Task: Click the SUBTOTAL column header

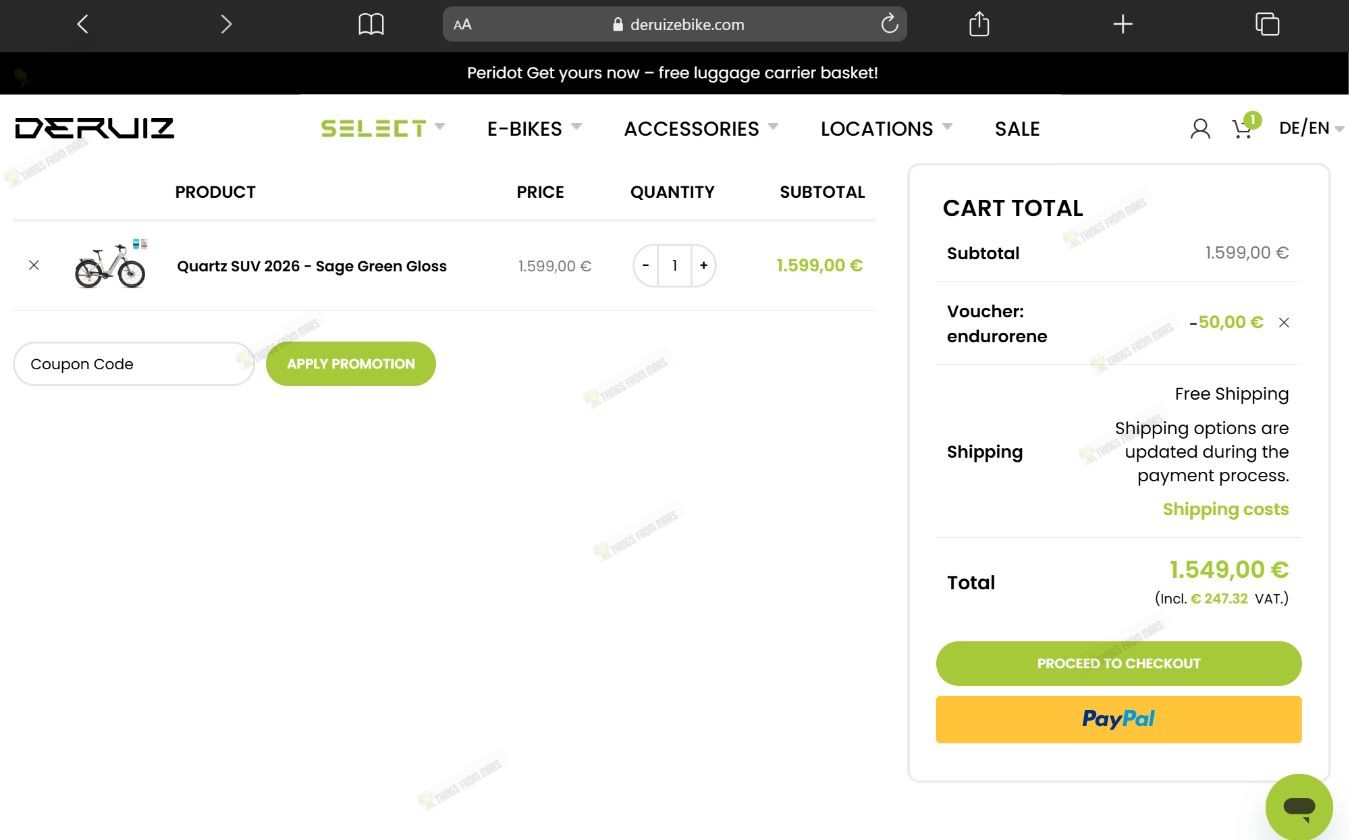Action: 822,192
